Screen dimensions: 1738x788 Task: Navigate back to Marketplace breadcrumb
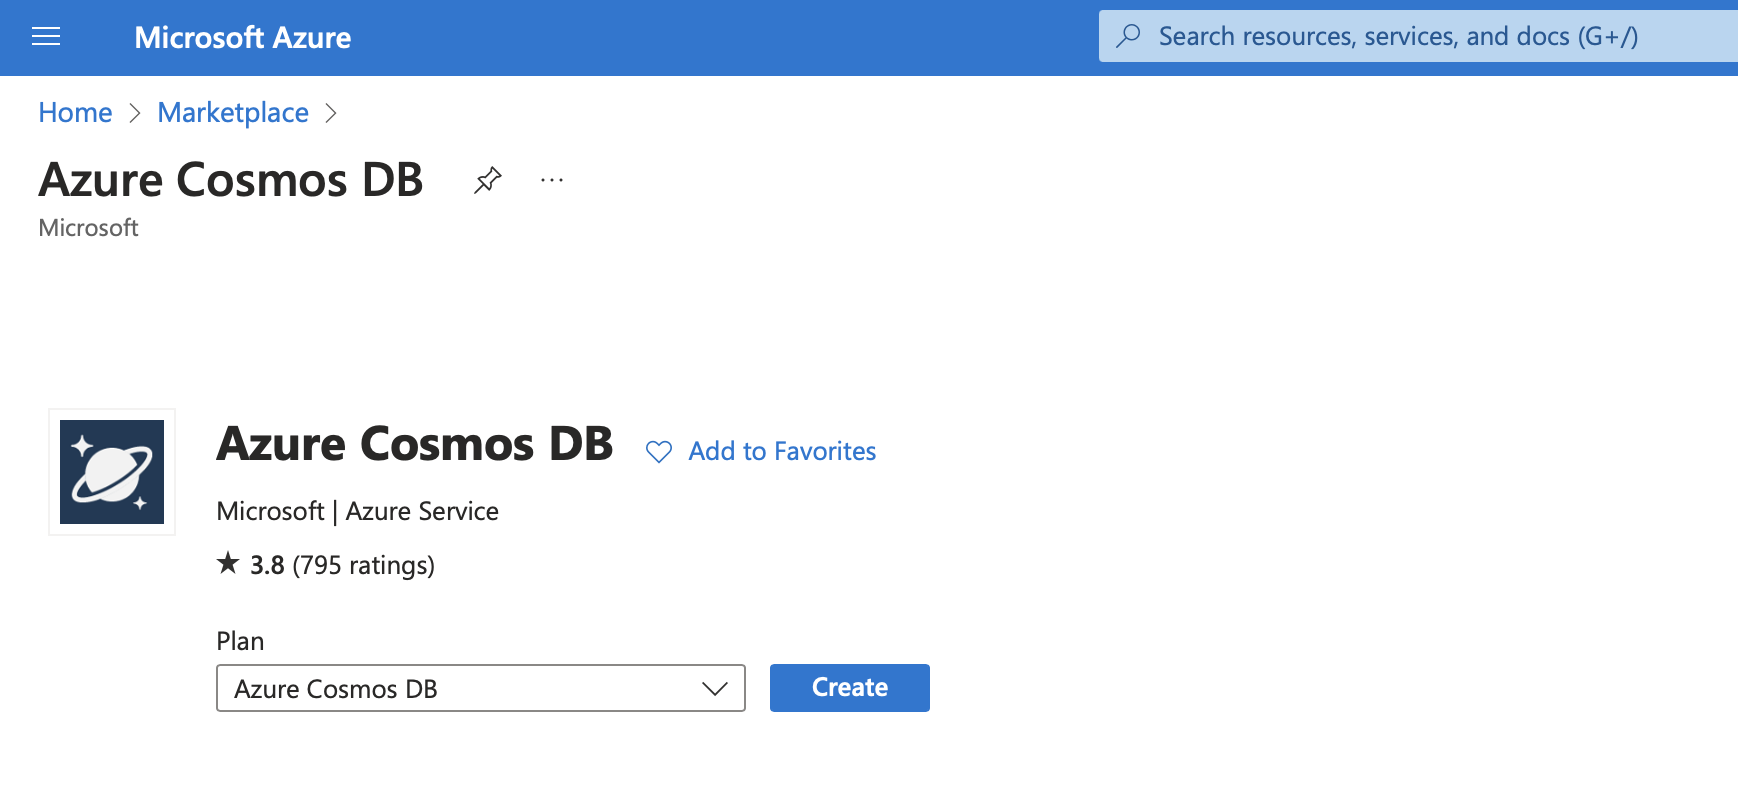pyautogui.click(x=233, y=113)
